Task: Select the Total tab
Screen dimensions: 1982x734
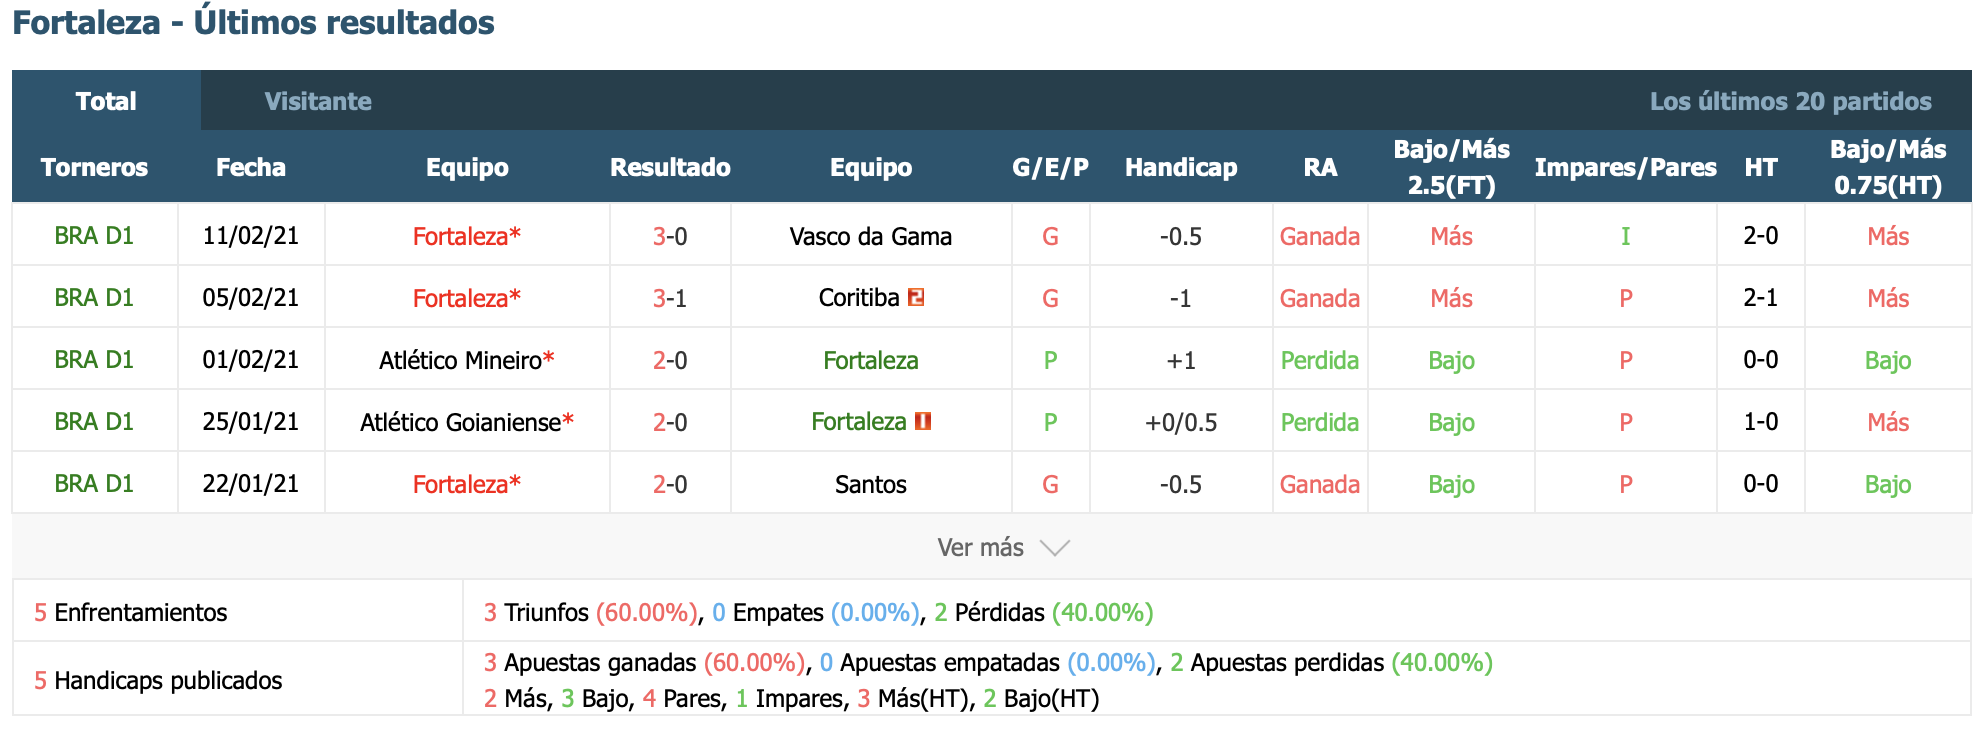Action: pyautogui.click(x=106, y=101)
